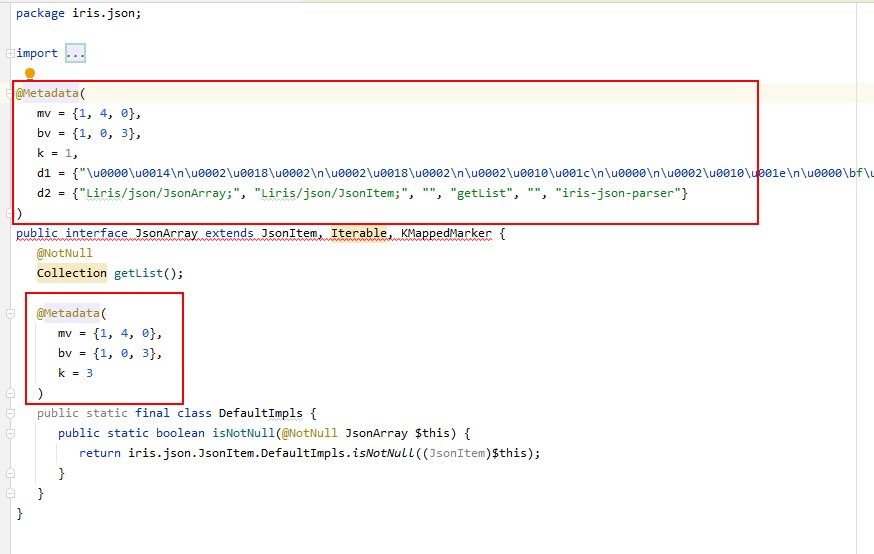The height and width of the screenshot is (554, 874).
Task: Collapse the top-level @Metadata annotation block
Action: point(9,94)
